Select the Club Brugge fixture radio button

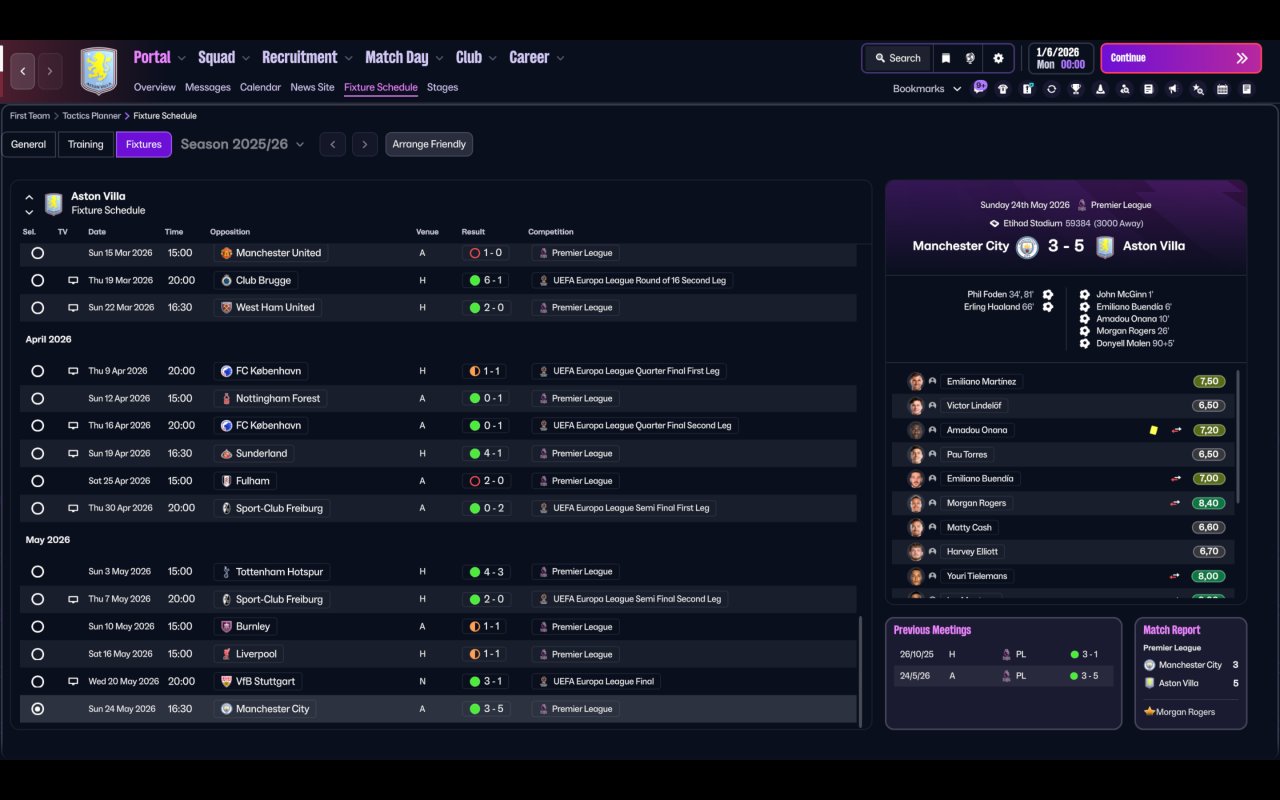click(37, 281)
